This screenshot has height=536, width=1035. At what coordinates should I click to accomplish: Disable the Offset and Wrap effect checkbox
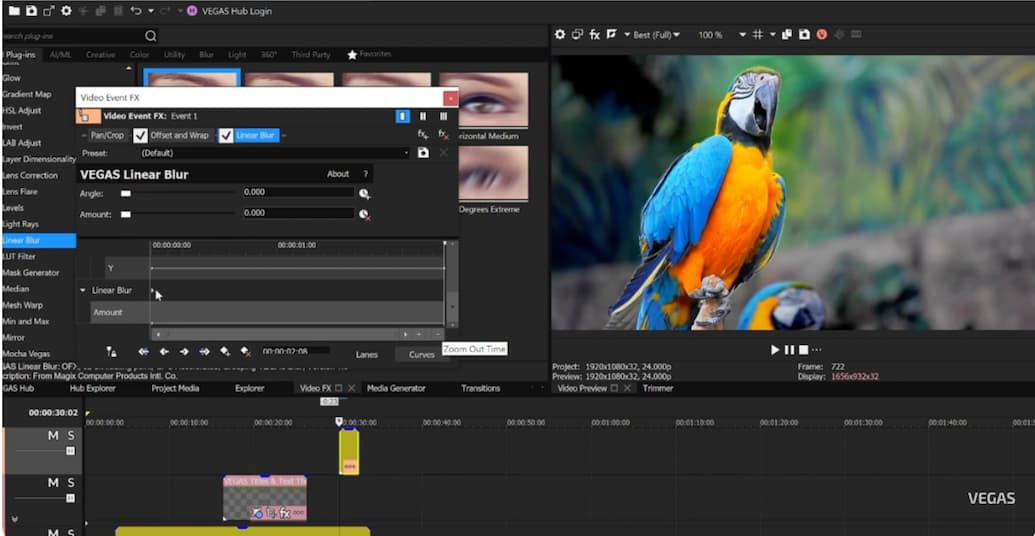tap(141, 135)
